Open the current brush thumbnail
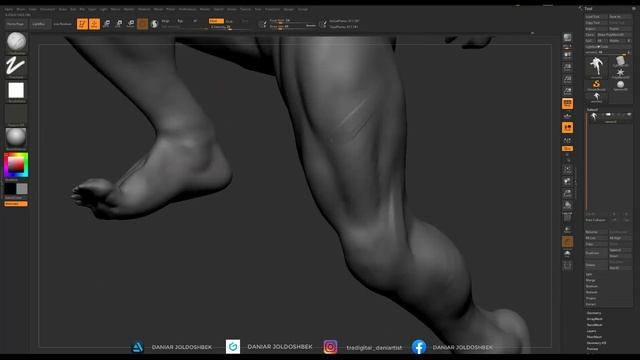This screenshot has width=640, height=360. click(16, 42)
